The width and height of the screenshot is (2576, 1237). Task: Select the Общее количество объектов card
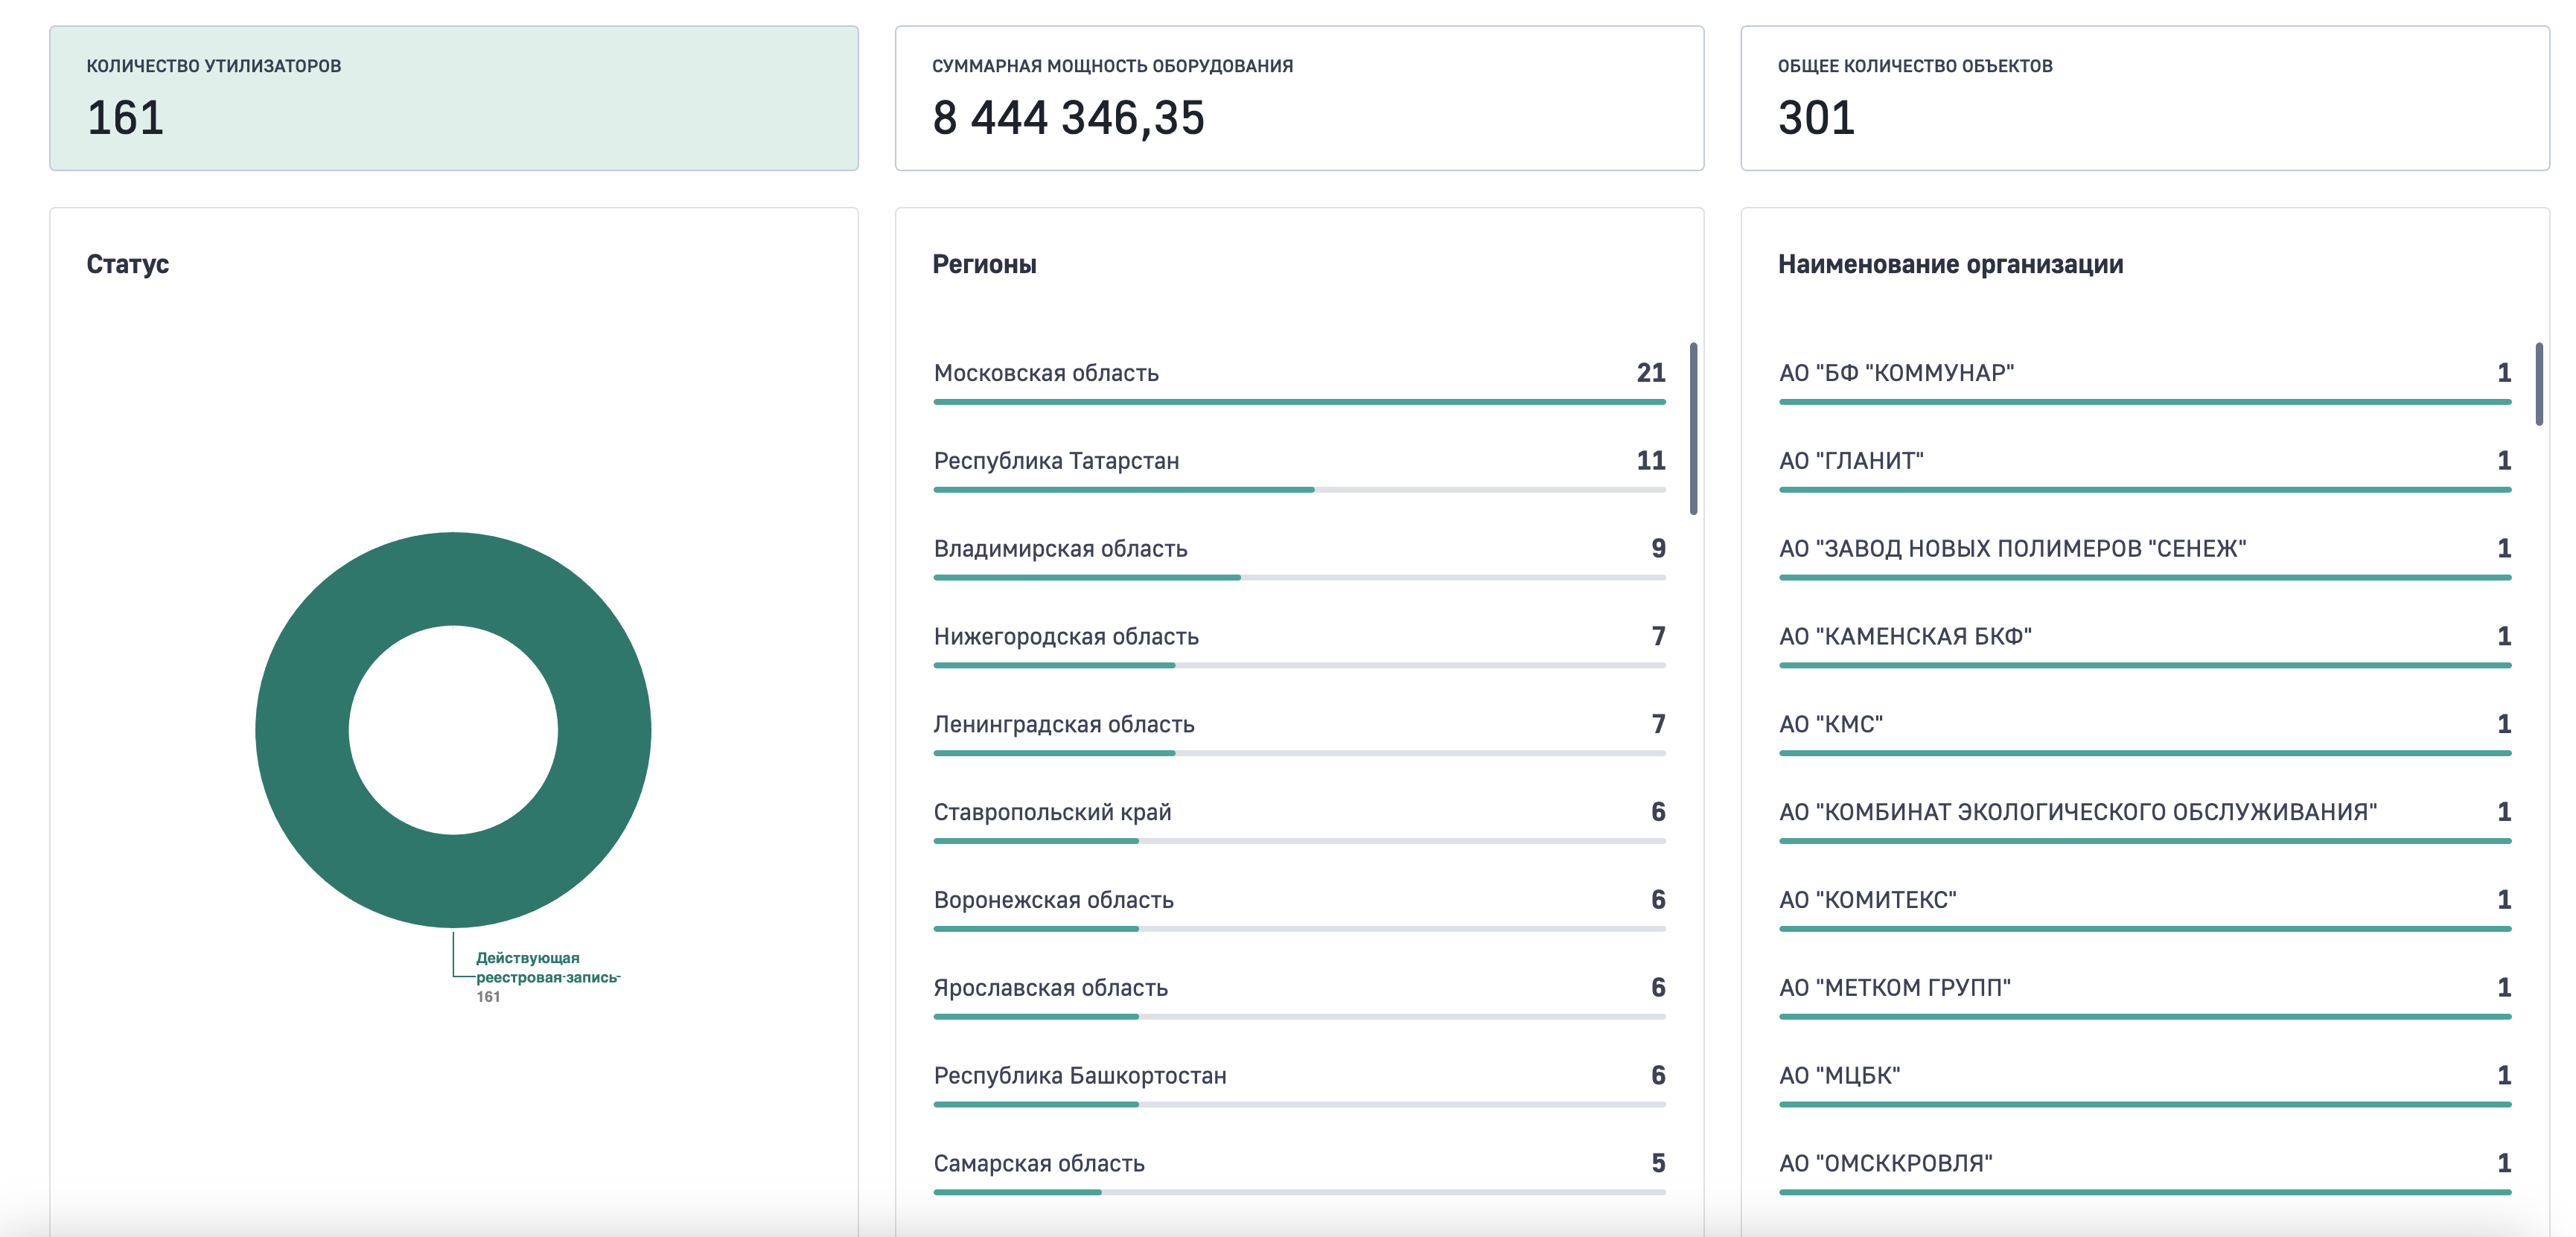point(2145,98)
